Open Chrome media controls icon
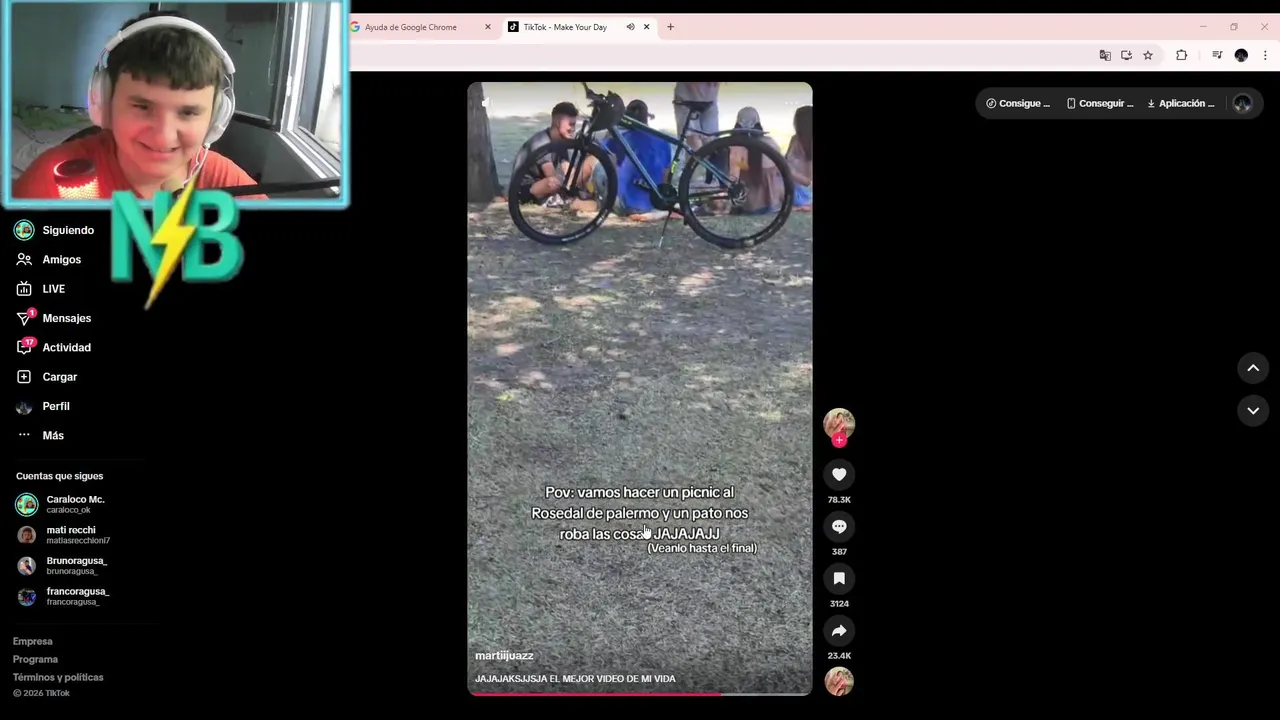The width and height of the screenshot is (1280, 720). 1217,55
